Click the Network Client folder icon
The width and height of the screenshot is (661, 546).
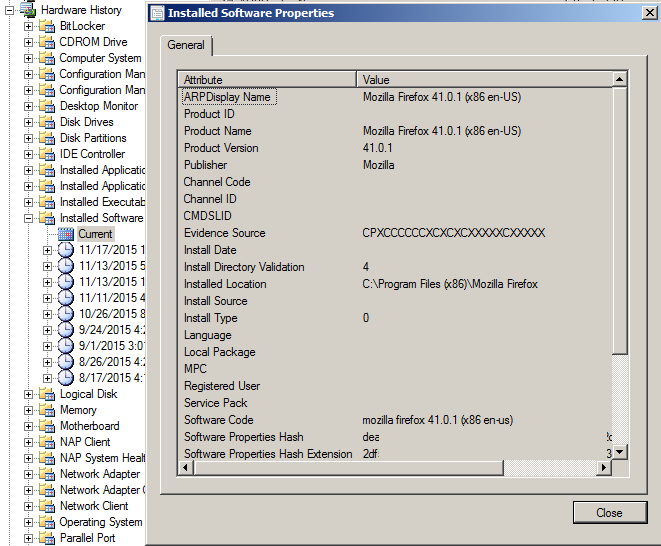point(47,506)
